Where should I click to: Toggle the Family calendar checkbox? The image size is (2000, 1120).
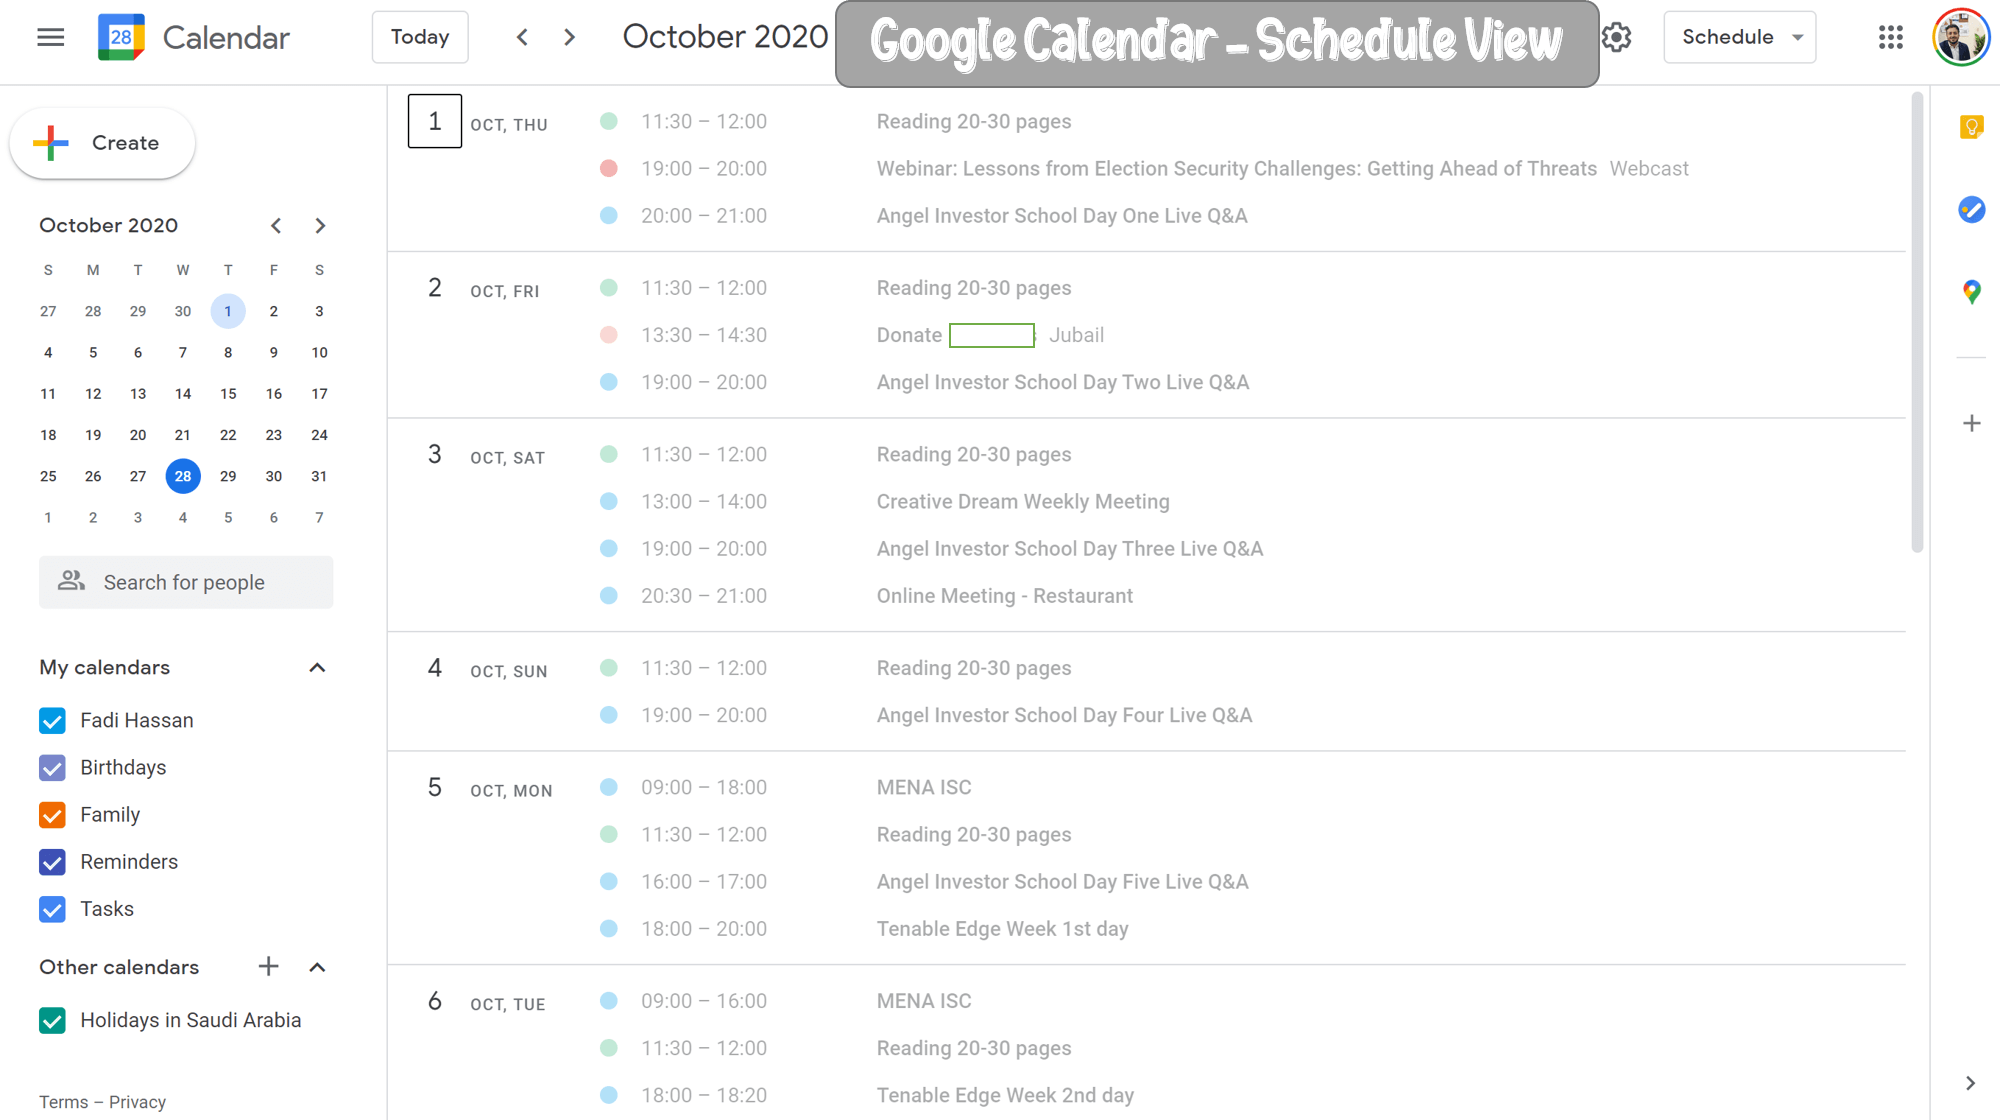pyautogui.click(x=52, y=815)
